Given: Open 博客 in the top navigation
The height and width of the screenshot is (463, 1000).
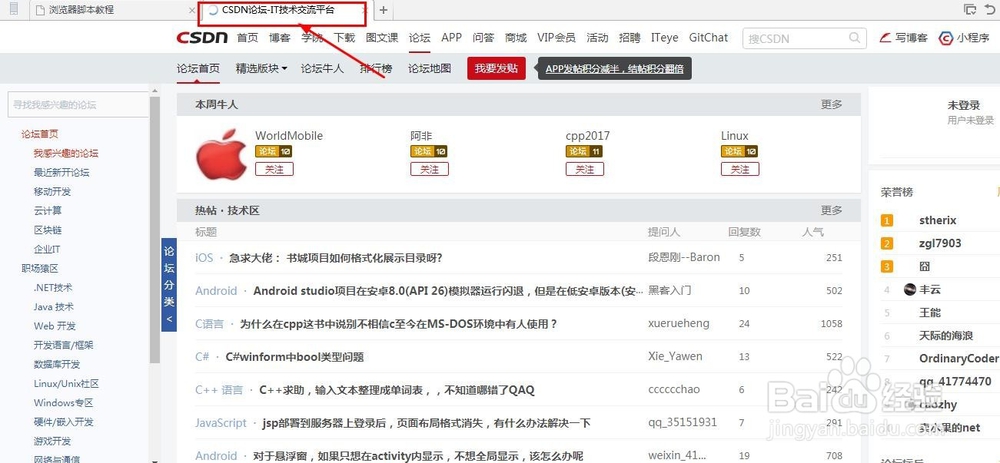Looking at the screenshot, I should coord(279,38).
